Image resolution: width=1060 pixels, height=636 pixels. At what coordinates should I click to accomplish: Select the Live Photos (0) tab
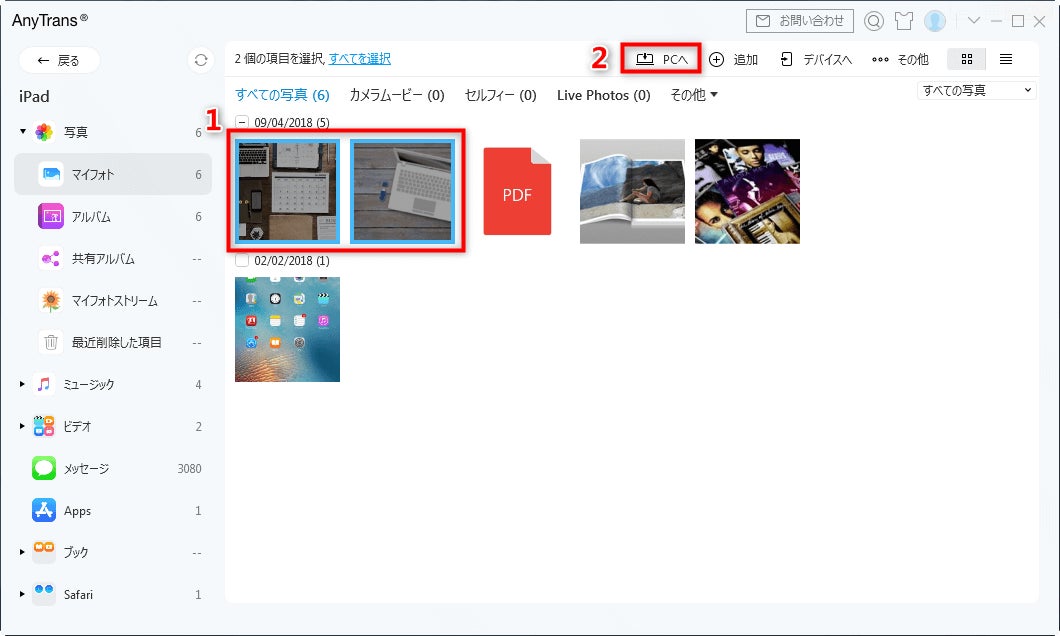click(604, 95)
